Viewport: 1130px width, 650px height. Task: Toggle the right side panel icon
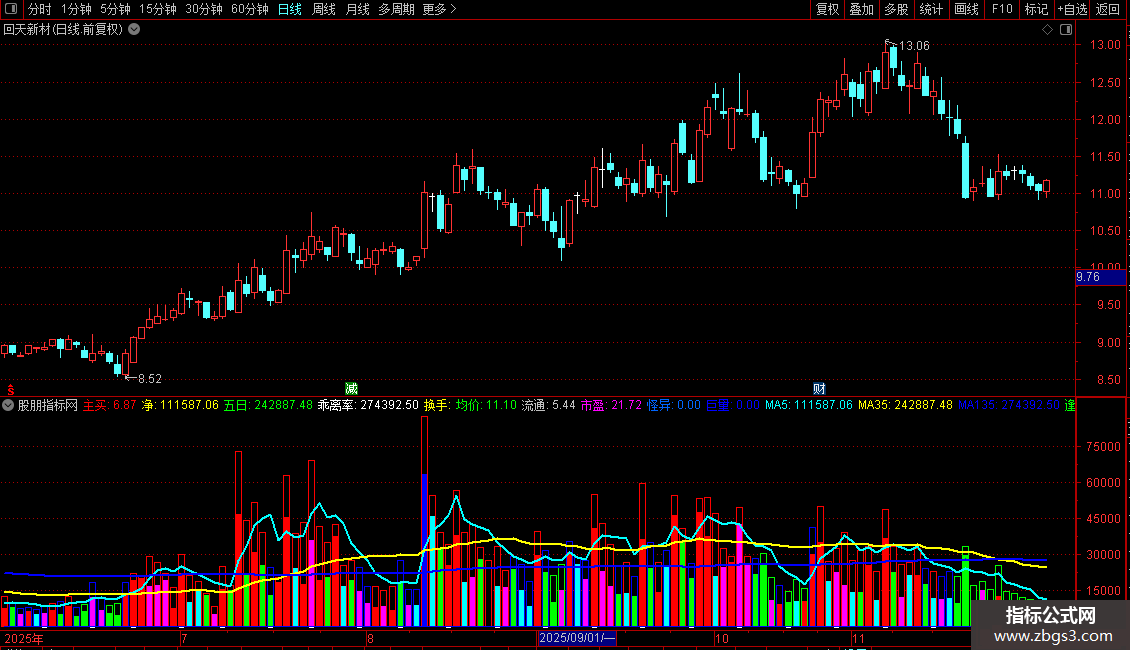(x=1066, y=30)
